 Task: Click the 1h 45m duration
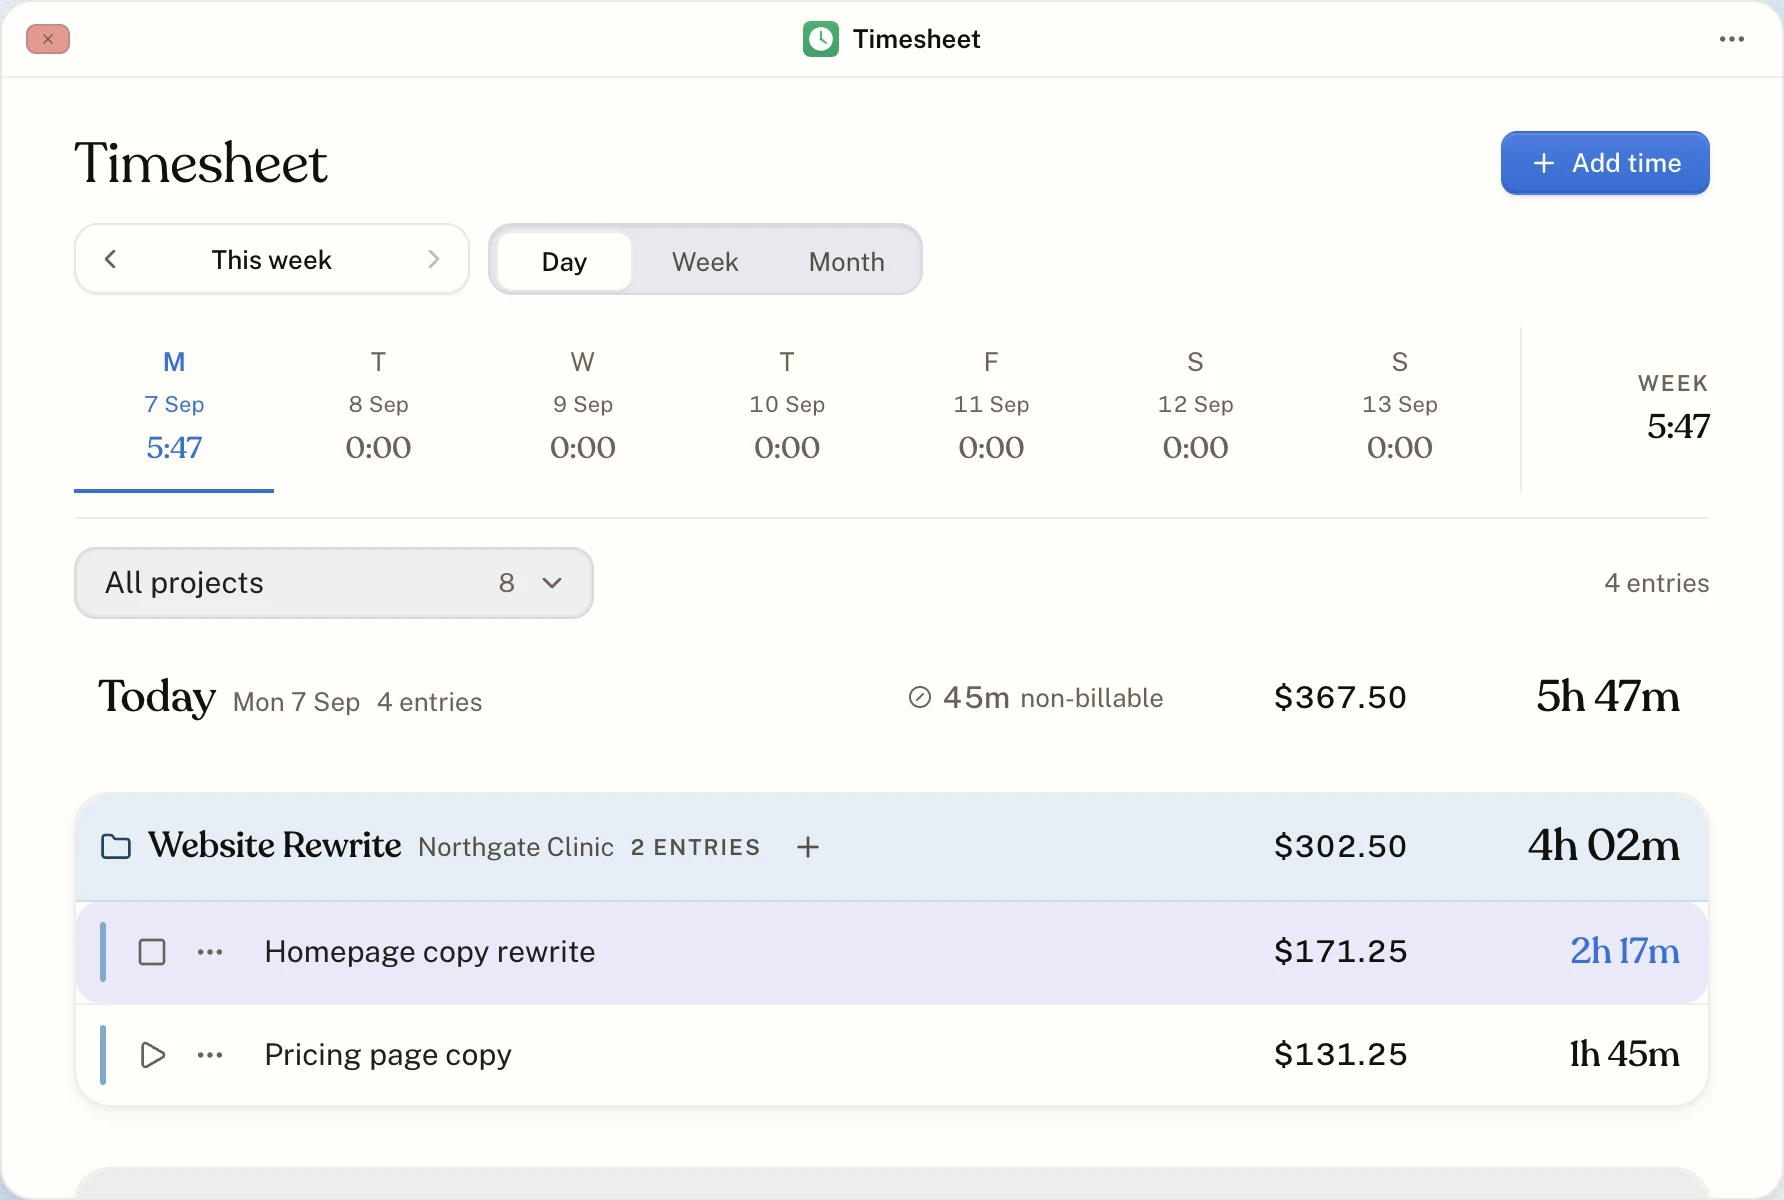pos(1624,1054)
